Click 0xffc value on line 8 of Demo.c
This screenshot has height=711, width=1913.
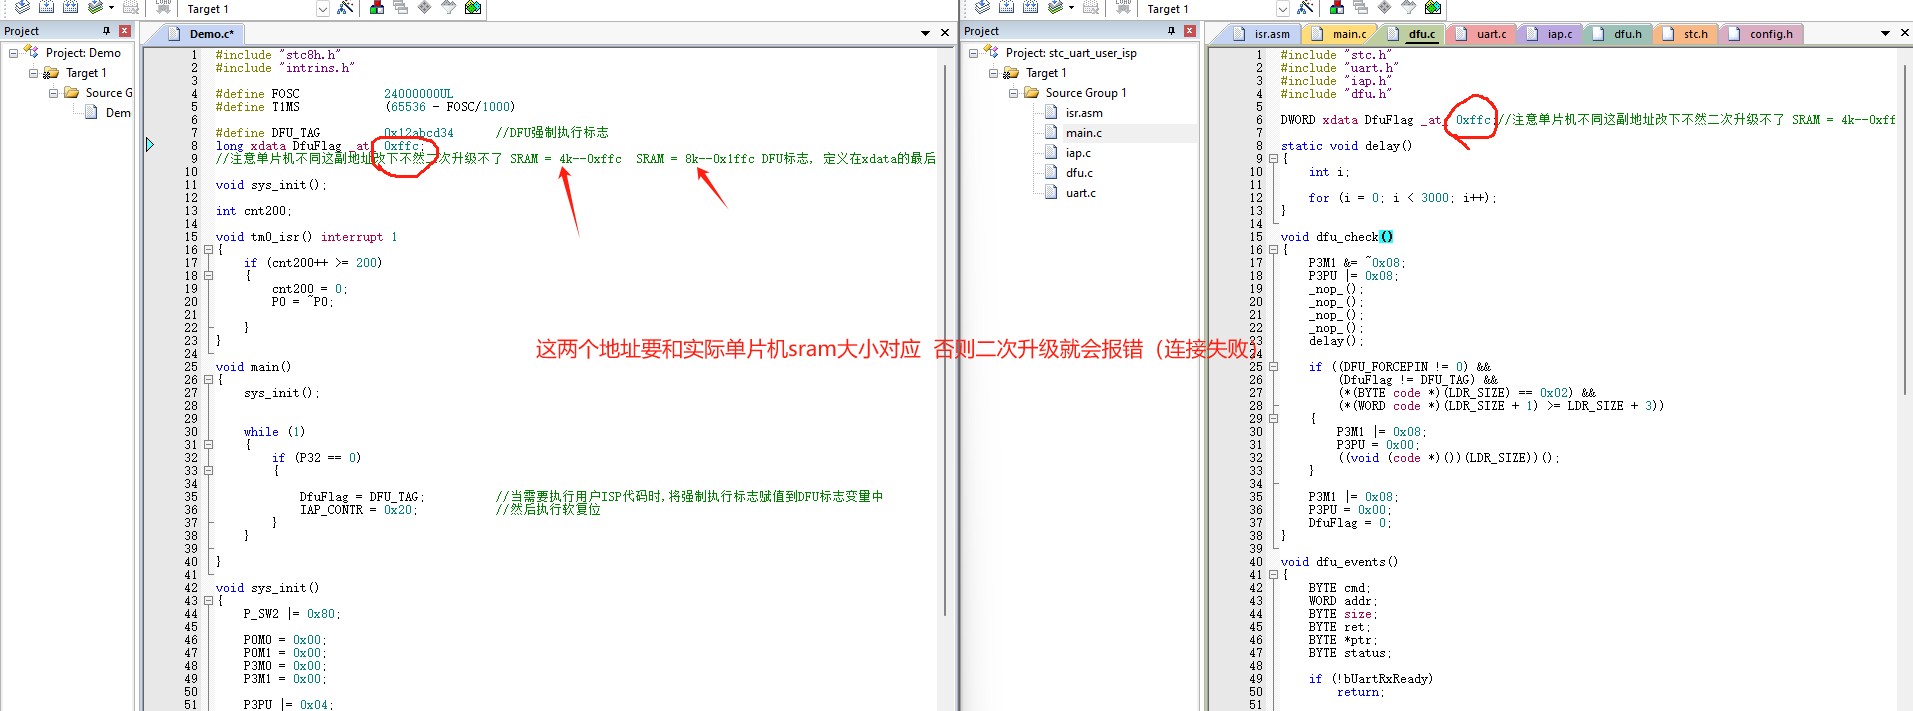point(401,146)
